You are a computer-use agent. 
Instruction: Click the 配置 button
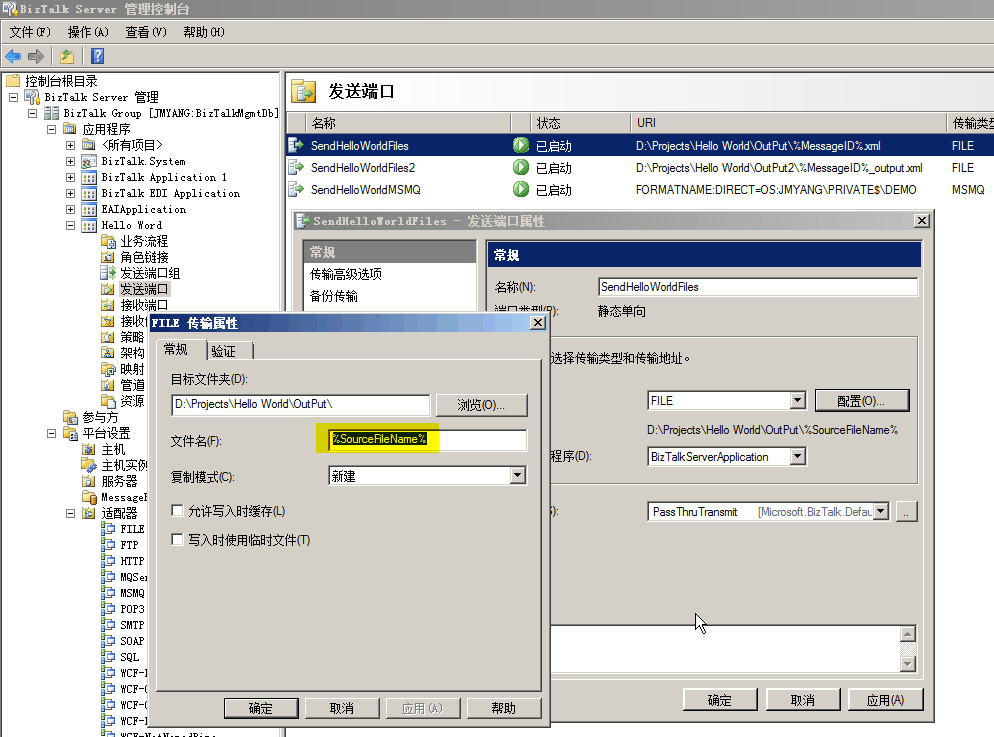point(862,401)
